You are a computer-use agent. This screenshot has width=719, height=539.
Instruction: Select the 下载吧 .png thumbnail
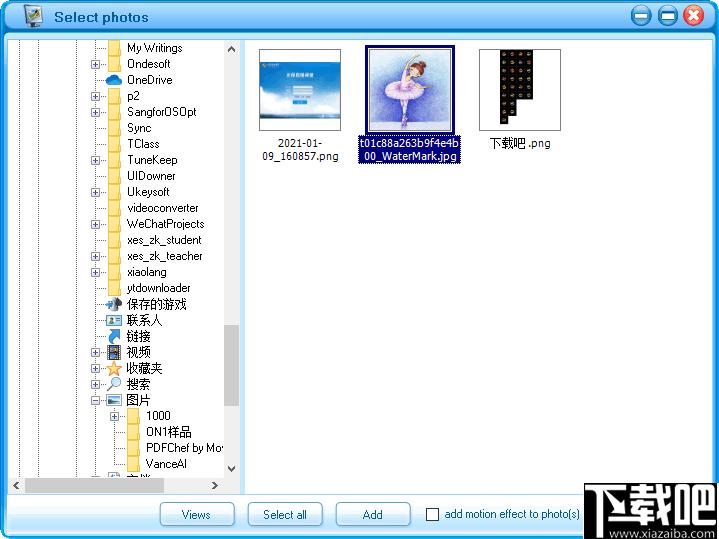[520, 90]
